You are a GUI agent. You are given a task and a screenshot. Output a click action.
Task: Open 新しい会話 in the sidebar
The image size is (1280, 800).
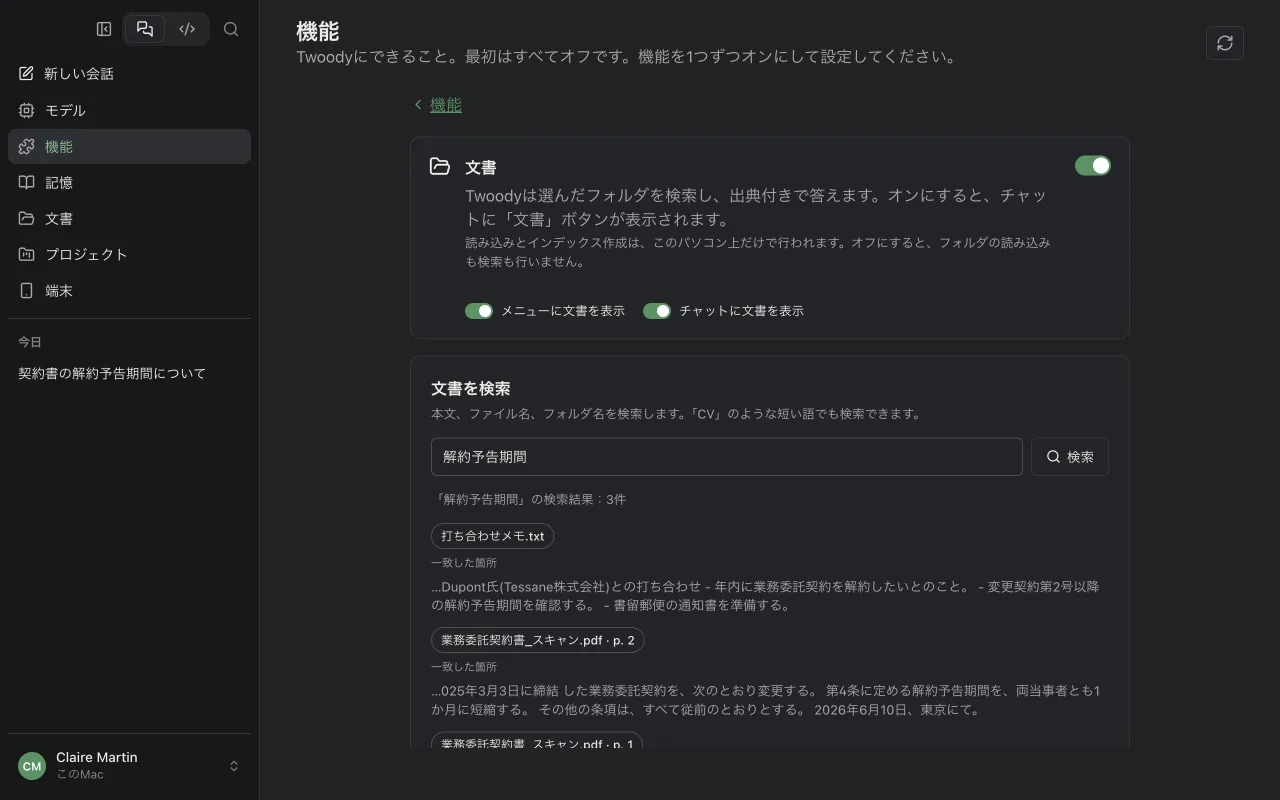(130, 74)
